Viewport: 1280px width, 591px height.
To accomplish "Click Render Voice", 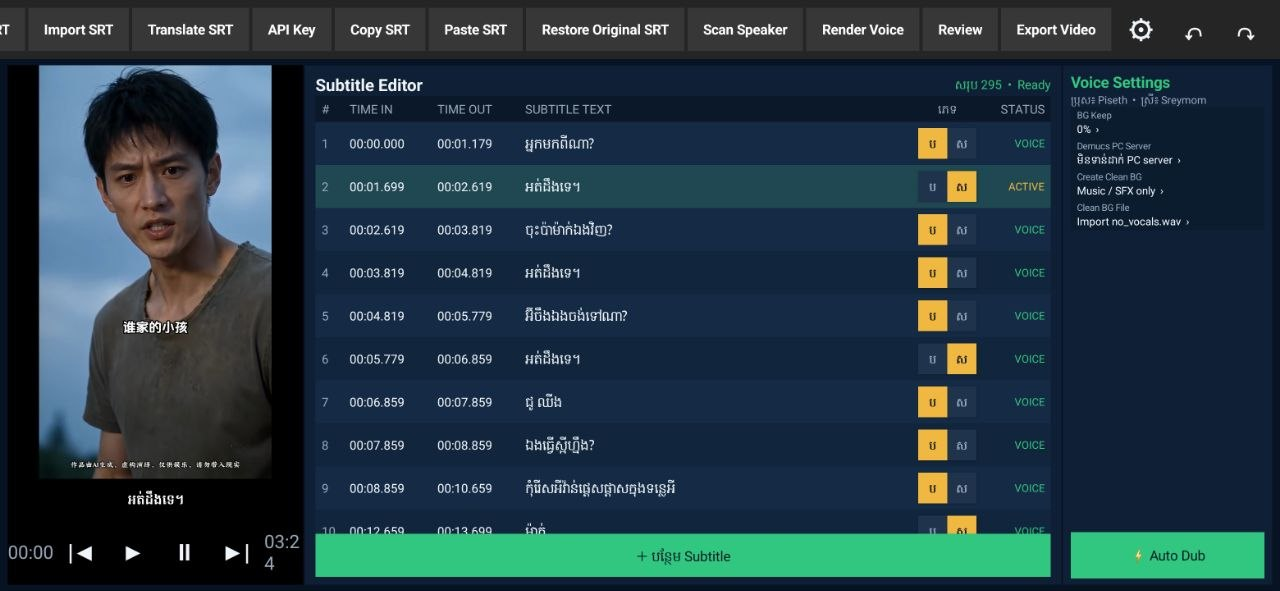I will (x=863, y=30).
